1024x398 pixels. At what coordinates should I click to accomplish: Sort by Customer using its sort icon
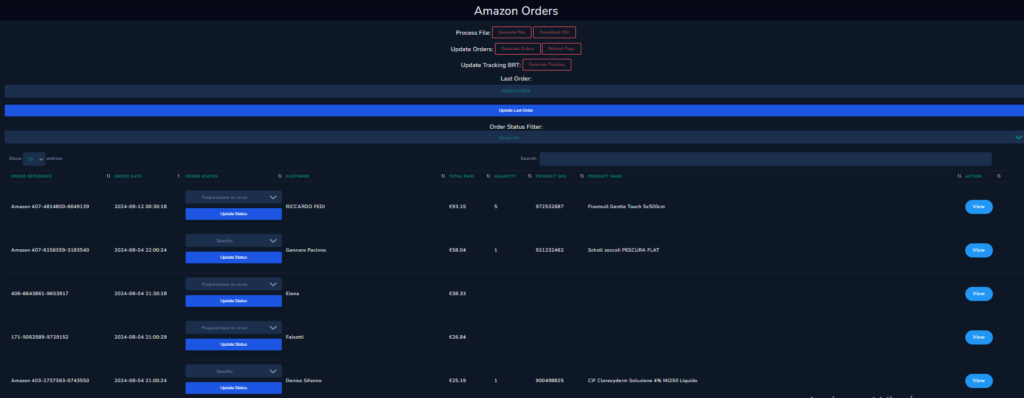(x=443, y=176)
